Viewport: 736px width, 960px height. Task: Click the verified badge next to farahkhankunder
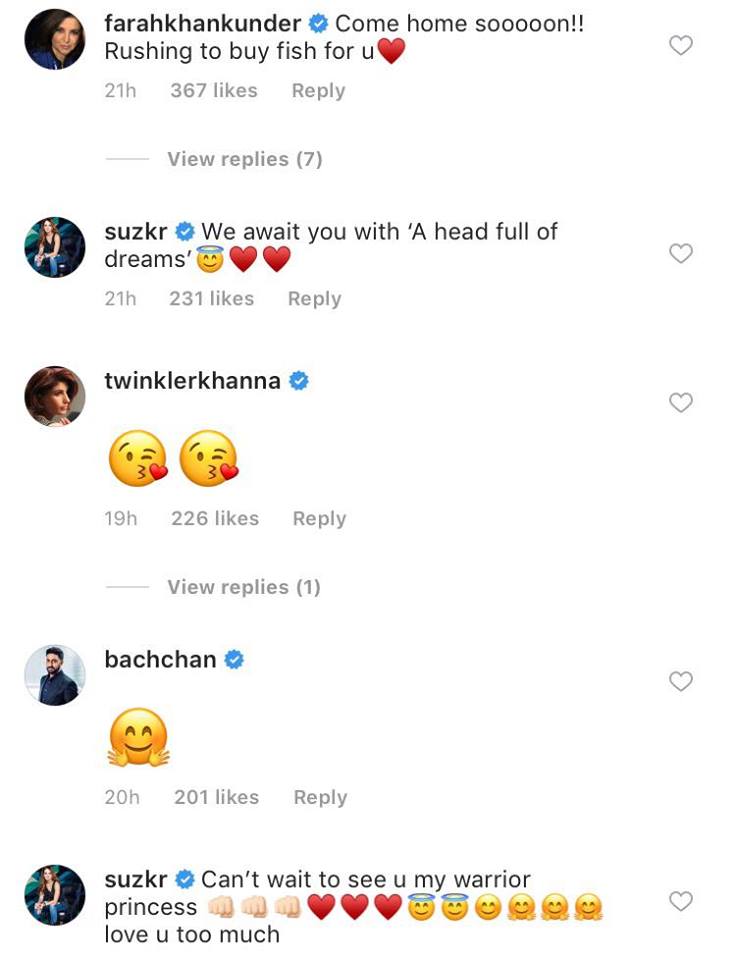tap(318, 23)
